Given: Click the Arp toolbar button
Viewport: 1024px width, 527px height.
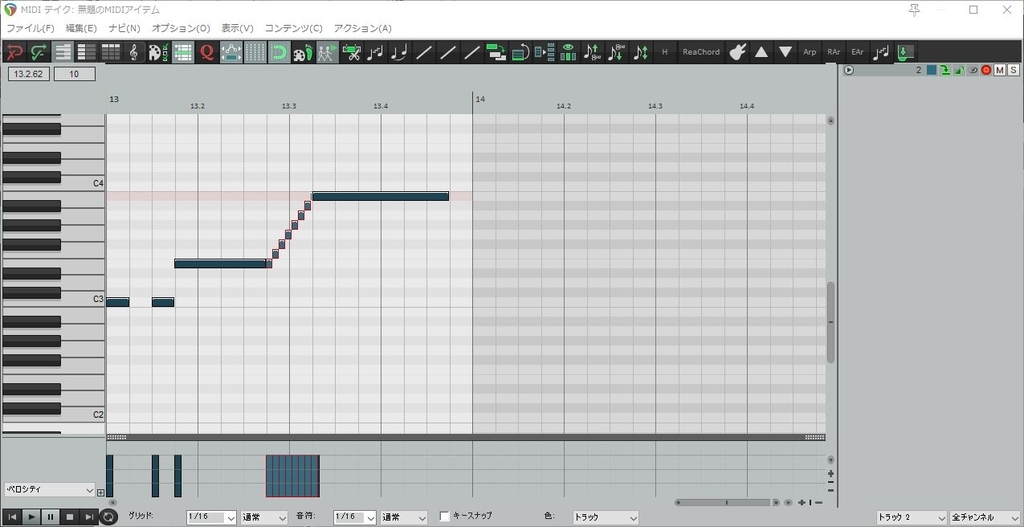Looking at the screenshot, I should tap(810, 52).
